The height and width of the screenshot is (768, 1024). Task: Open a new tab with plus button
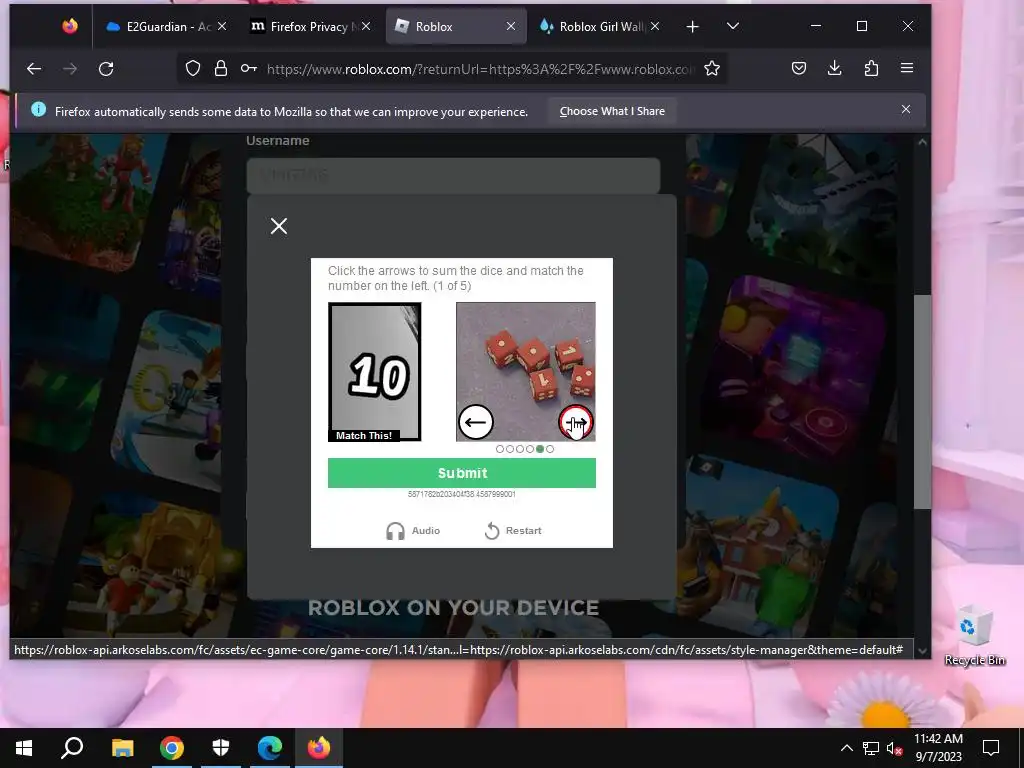(693, 26)
